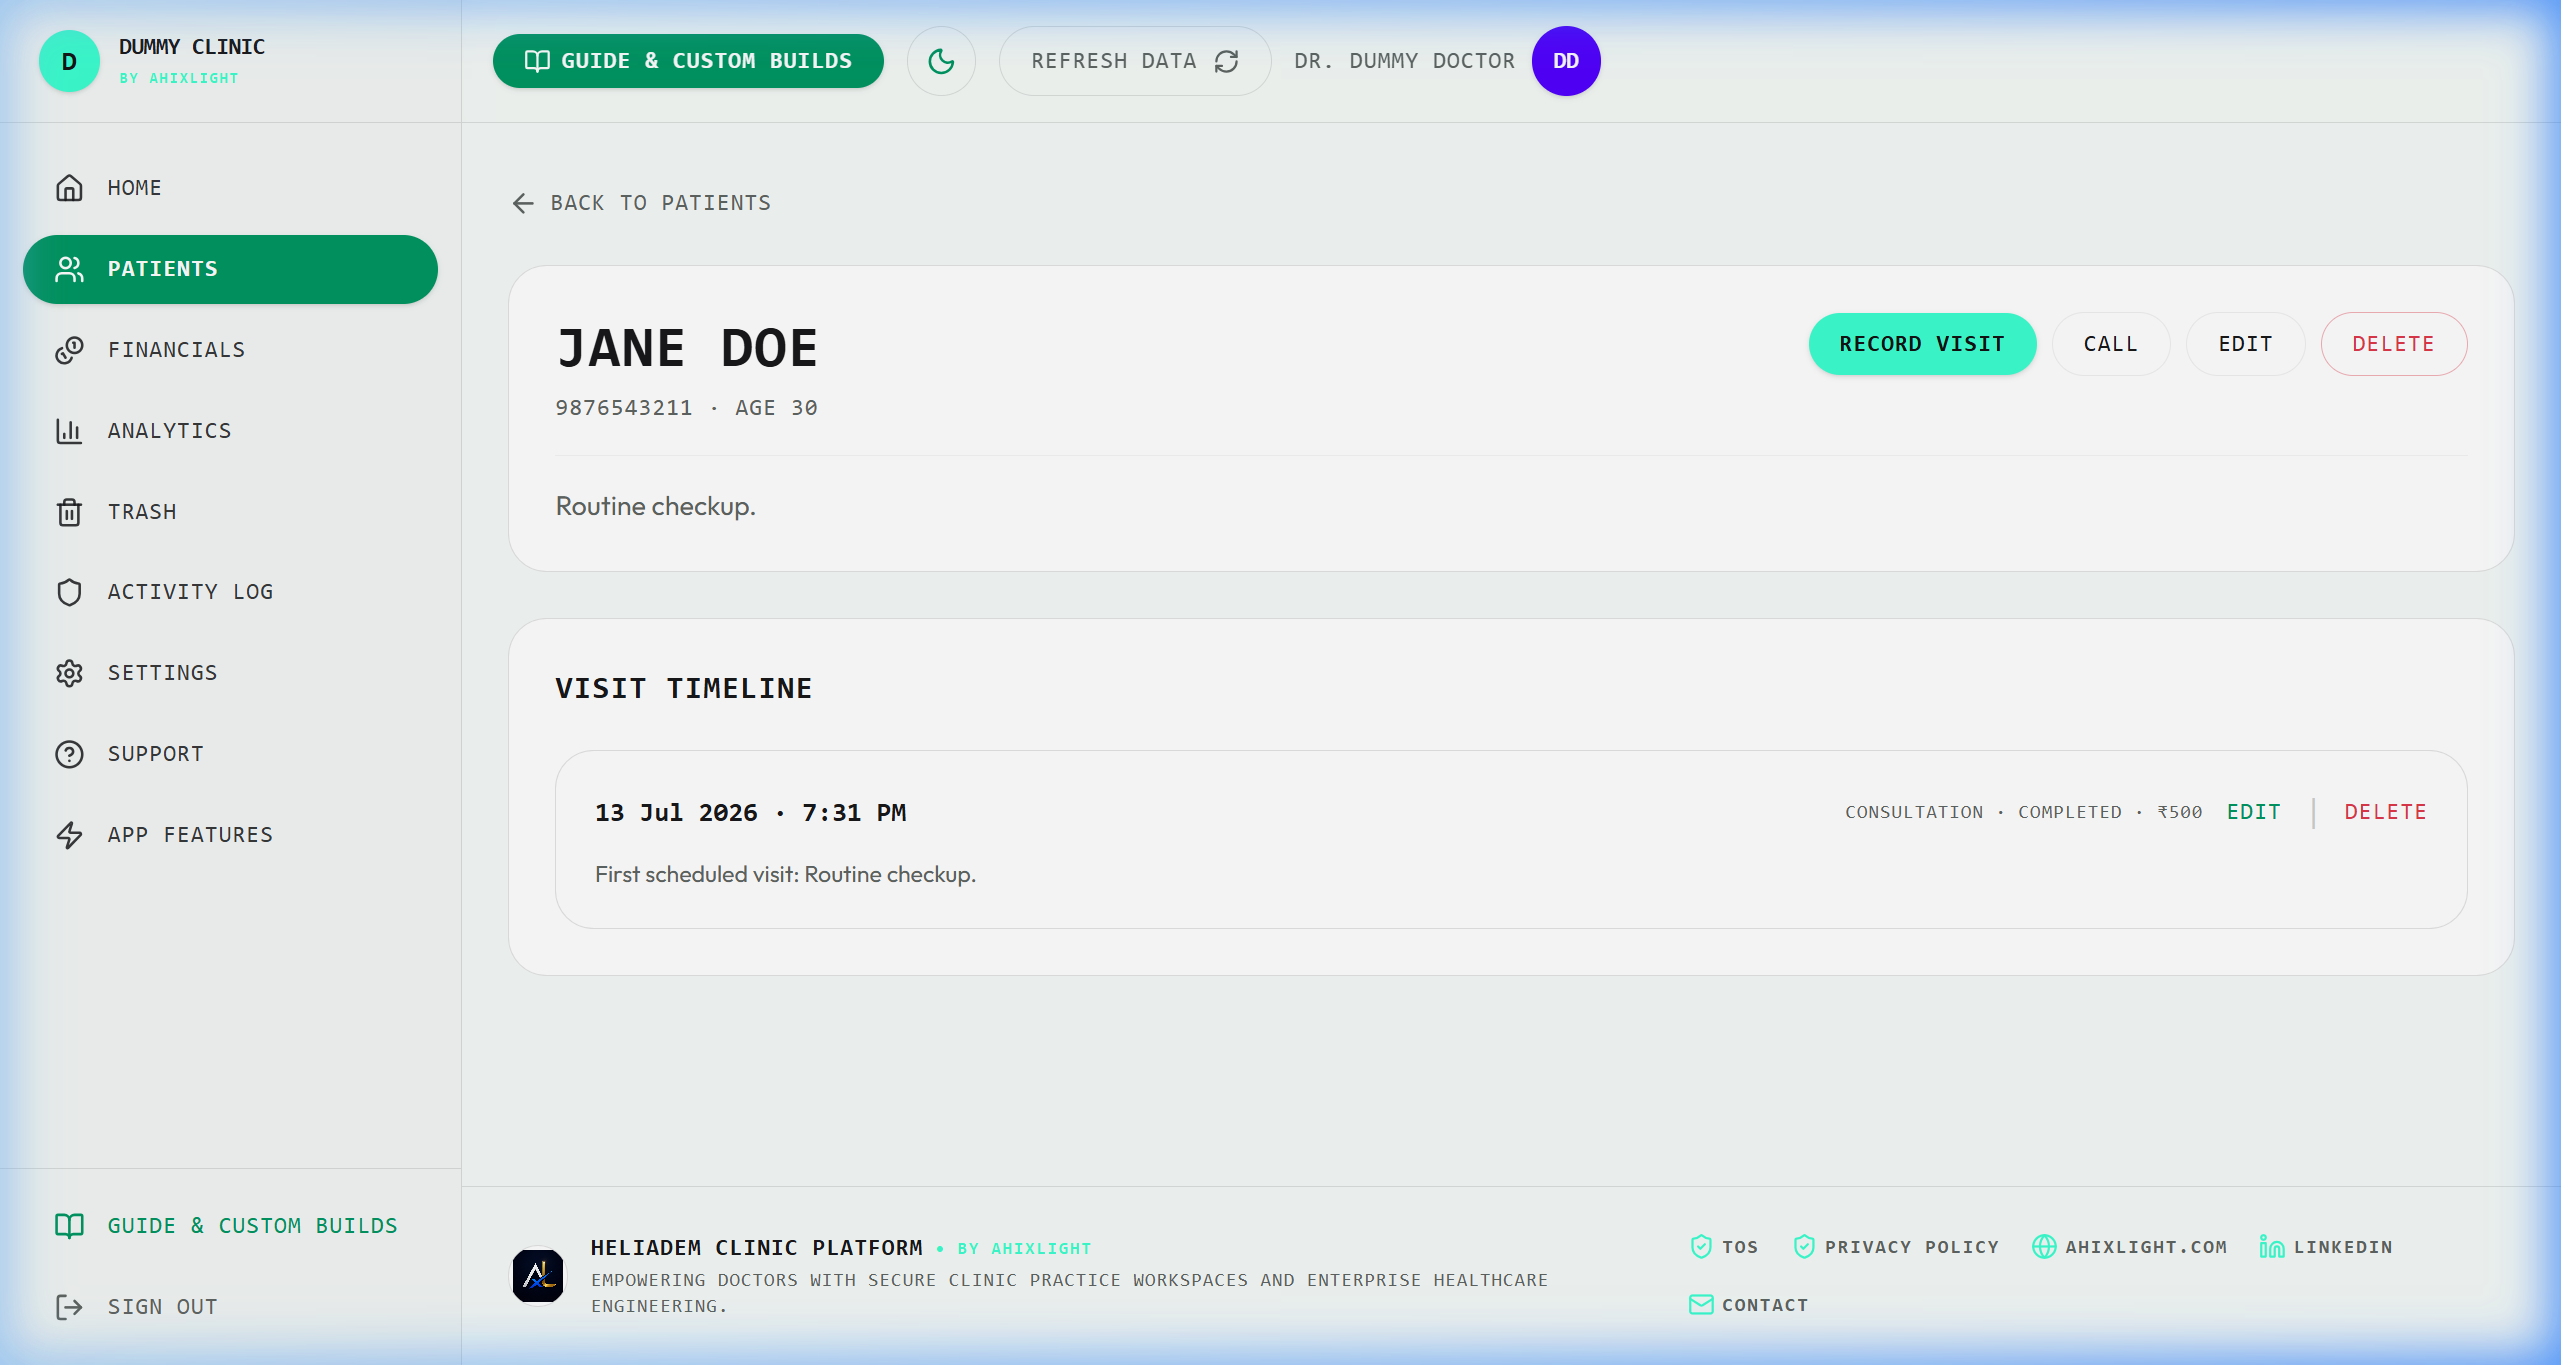This screenshot has height=1365, width=2561.
Task: Click the Dr. Dummy Doctor name
Action: coord(1405,61)
